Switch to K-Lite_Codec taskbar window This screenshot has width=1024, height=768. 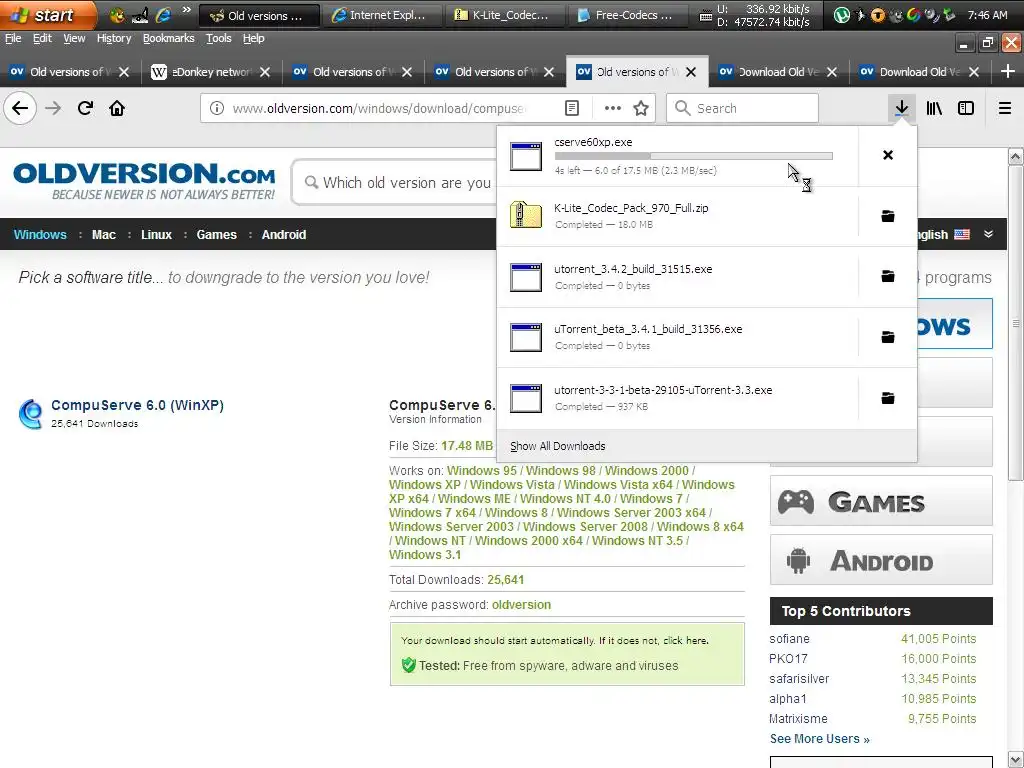click(504, 15)
